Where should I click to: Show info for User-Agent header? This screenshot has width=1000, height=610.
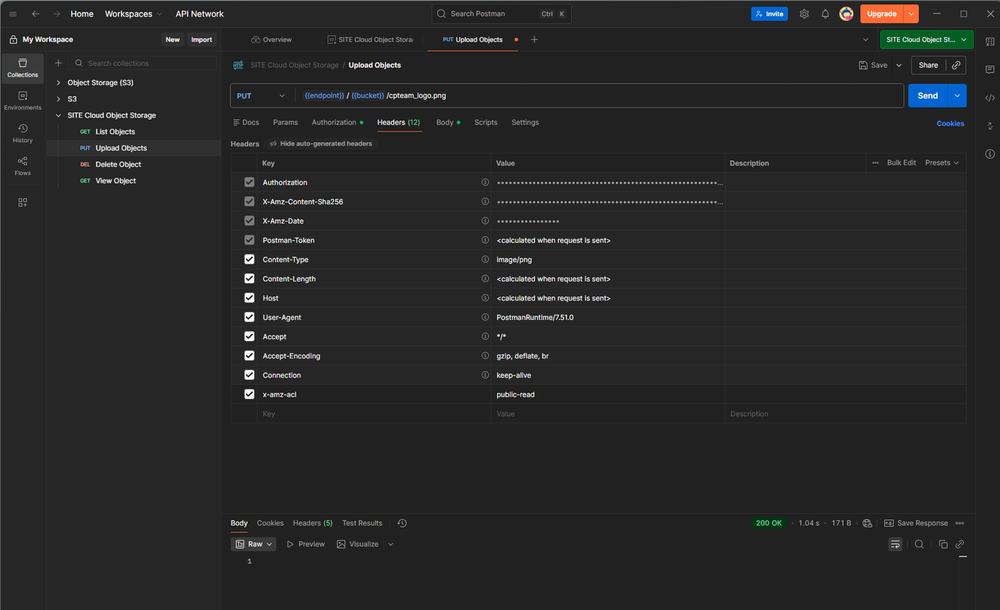click(485, 317)
